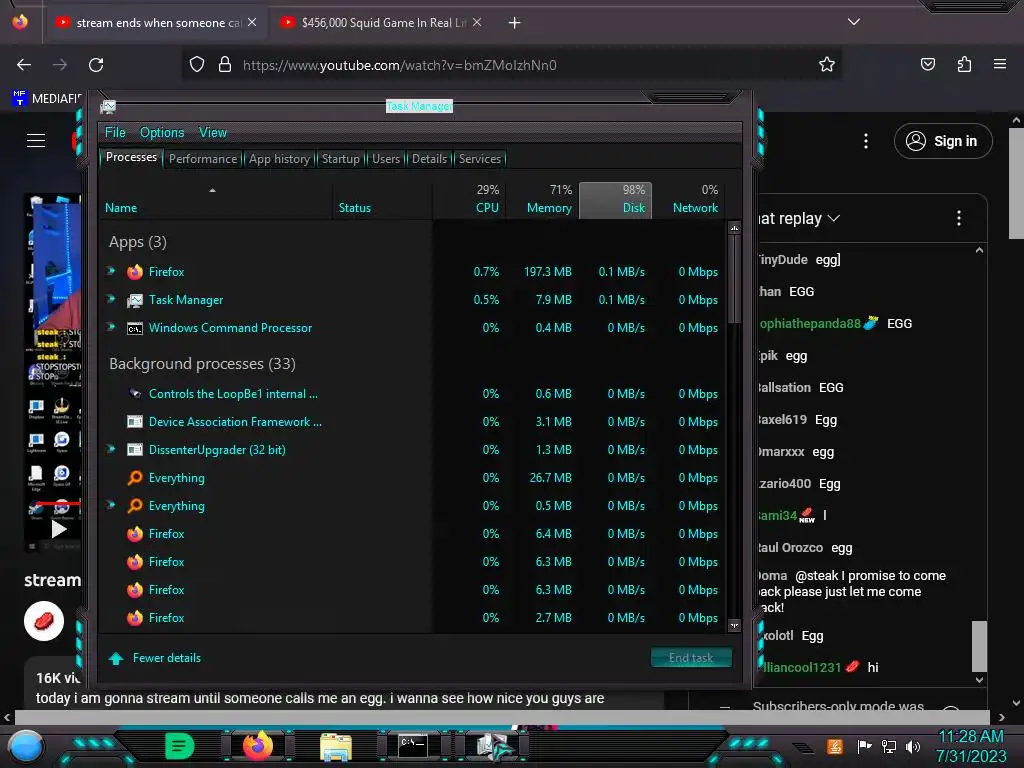
Task: Open the Command Prompt taskbar icon
Action: tap(413, 746)
